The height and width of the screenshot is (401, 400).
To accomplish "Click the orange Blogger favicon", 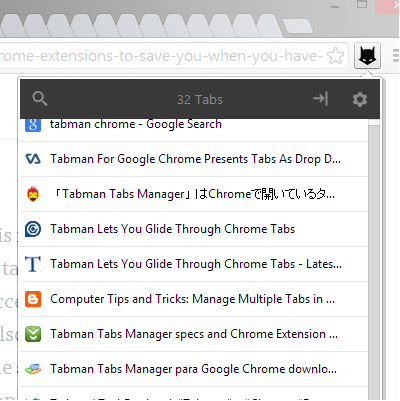I will pos(33,299).
